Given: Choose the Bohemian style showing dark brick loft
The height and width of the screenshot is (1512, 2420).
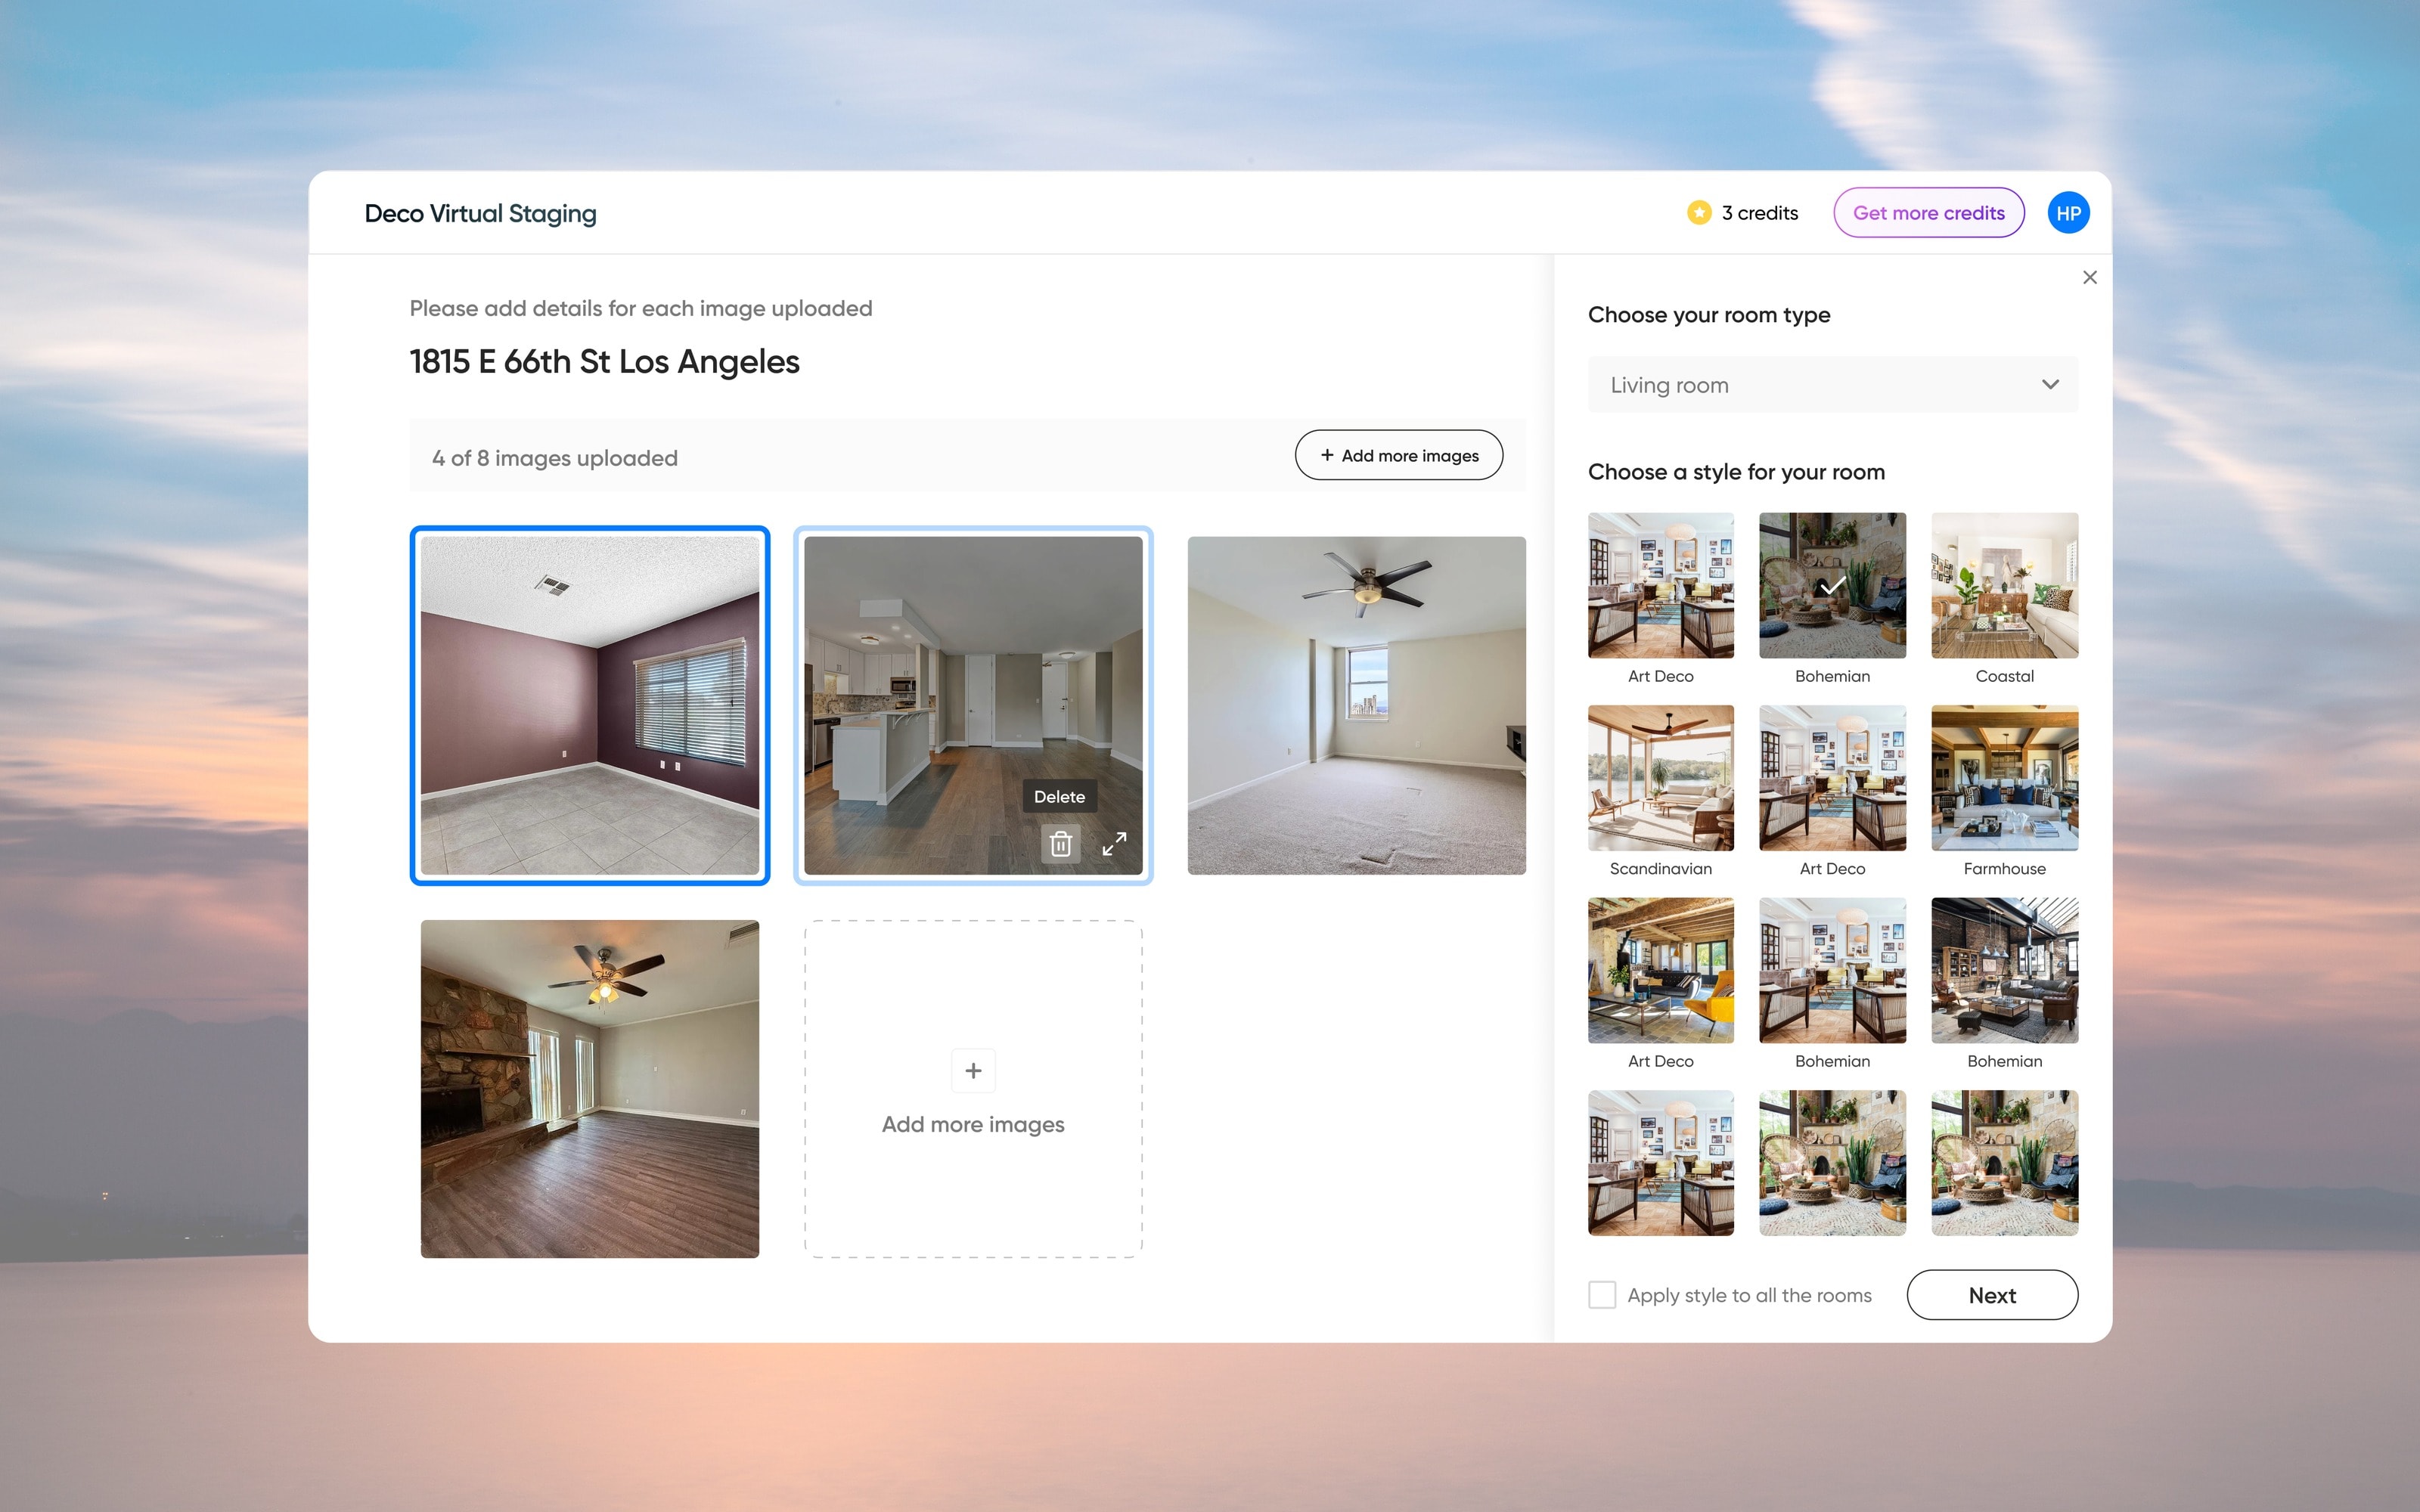Looking at the screenshot, I should pyautogui.click(x=2004, y=971).
